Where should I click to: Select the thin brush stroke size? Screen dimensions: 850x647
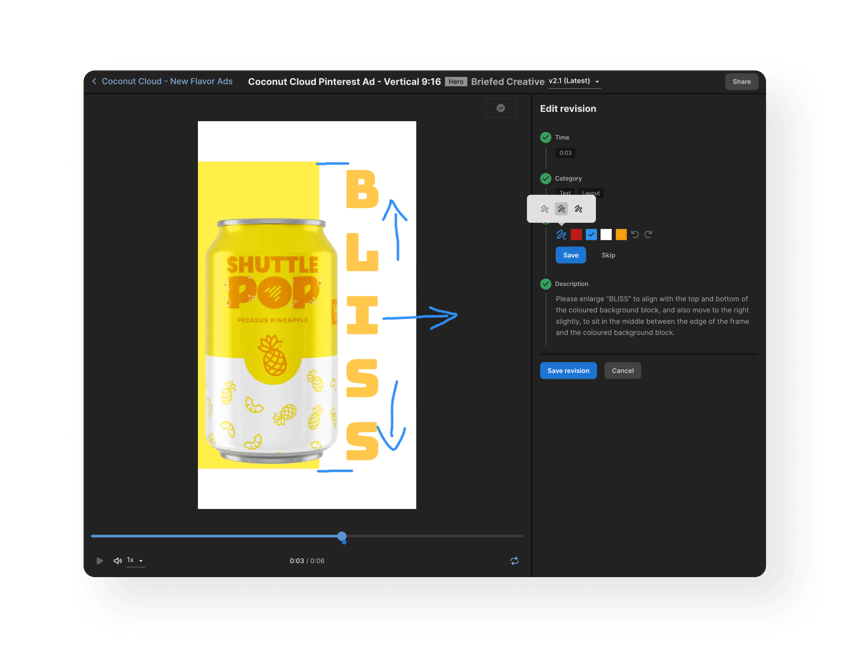[x=544, y=209]
